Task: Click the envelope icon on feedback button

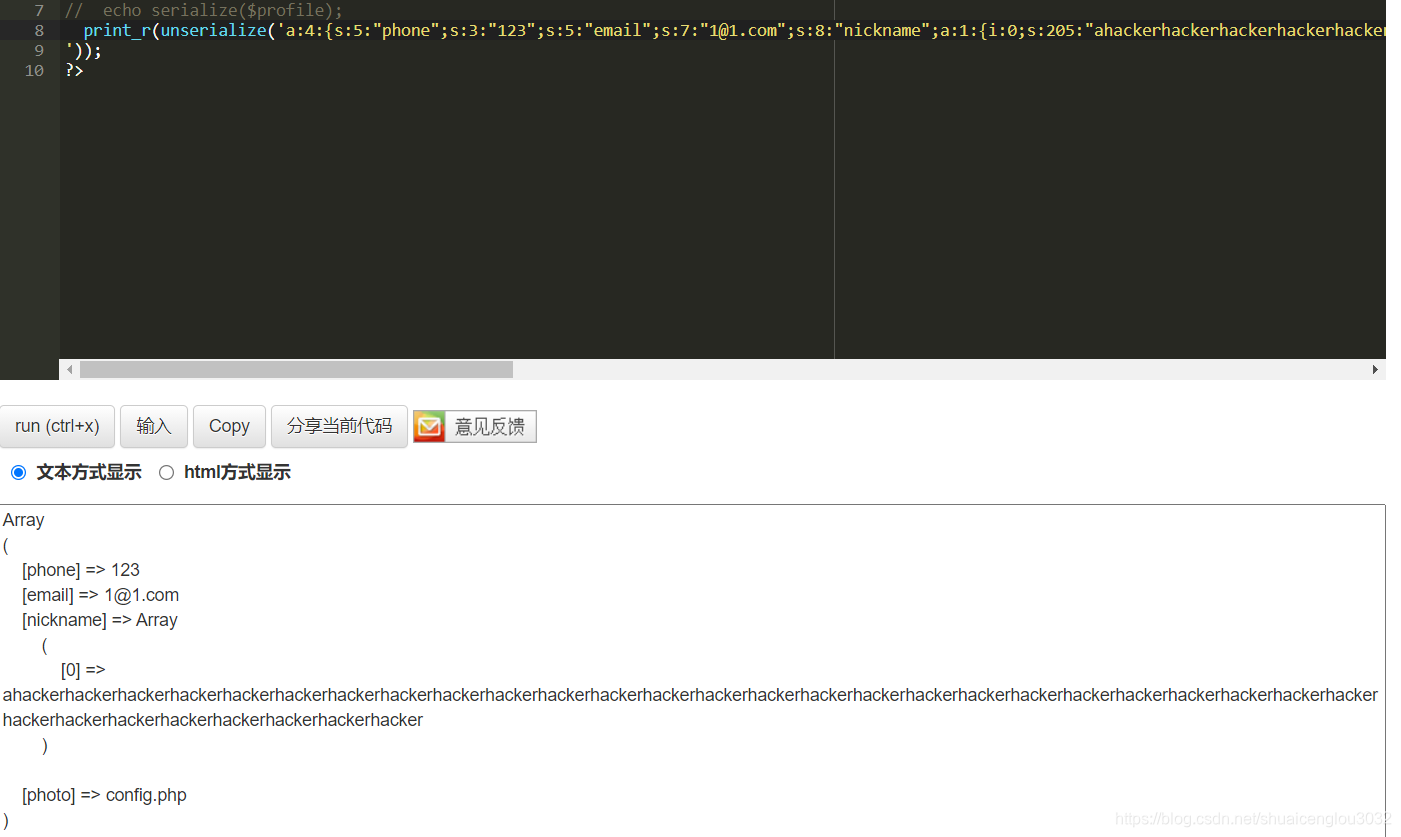Action: click(x=429, y=427)
